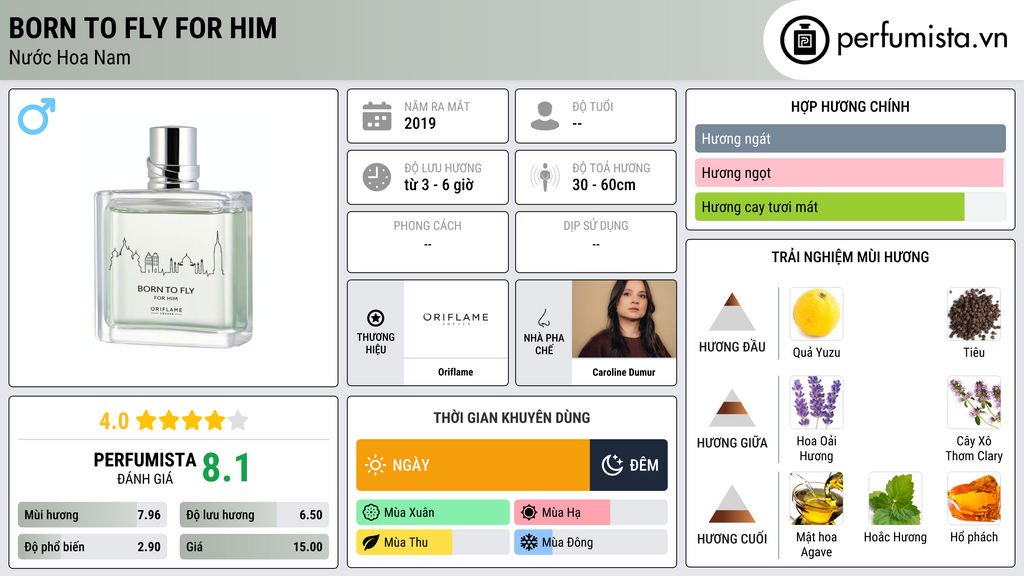
Task: Click the sillage radiating person icon
Action: point(545,177)
